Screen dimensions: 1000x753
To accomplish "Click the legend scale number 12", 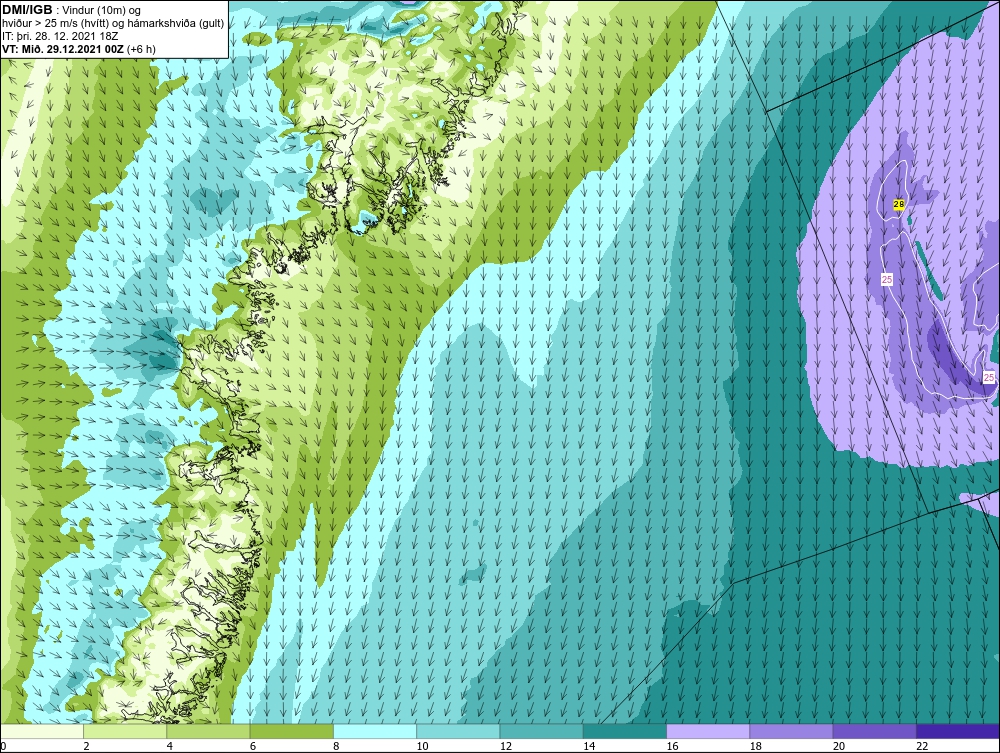I will pos(506,746).
